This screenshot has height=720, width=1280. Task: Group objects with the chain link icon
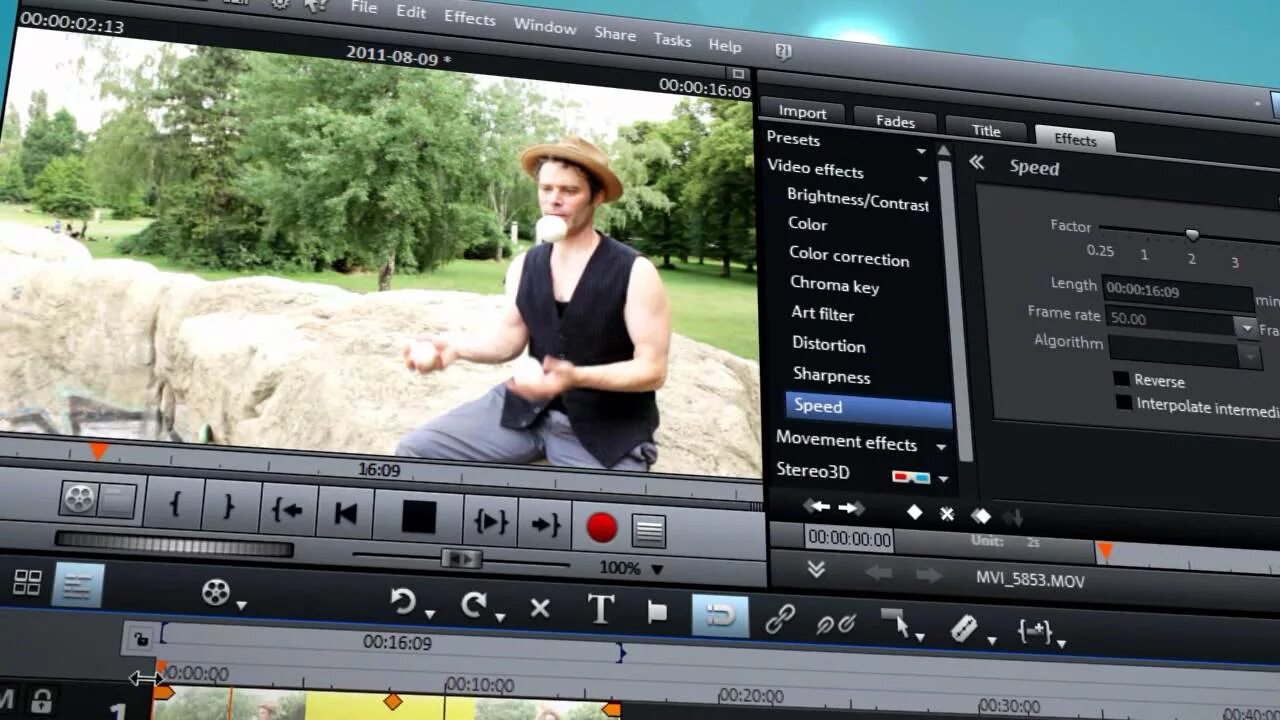click(x=780, y=619)
